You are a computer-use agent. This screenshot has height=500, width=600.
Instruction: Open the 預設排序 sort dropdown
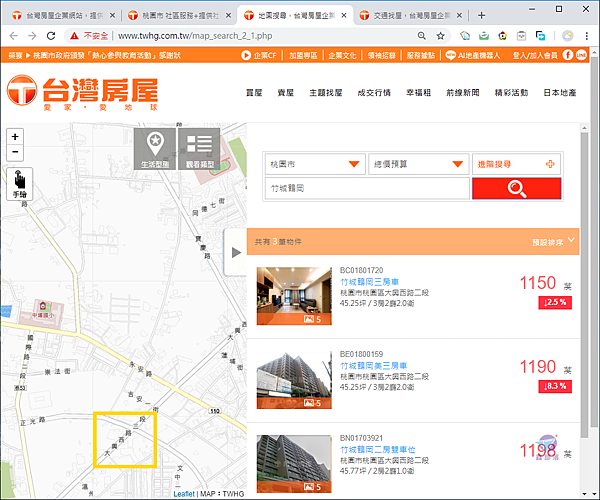click(553, 241)
